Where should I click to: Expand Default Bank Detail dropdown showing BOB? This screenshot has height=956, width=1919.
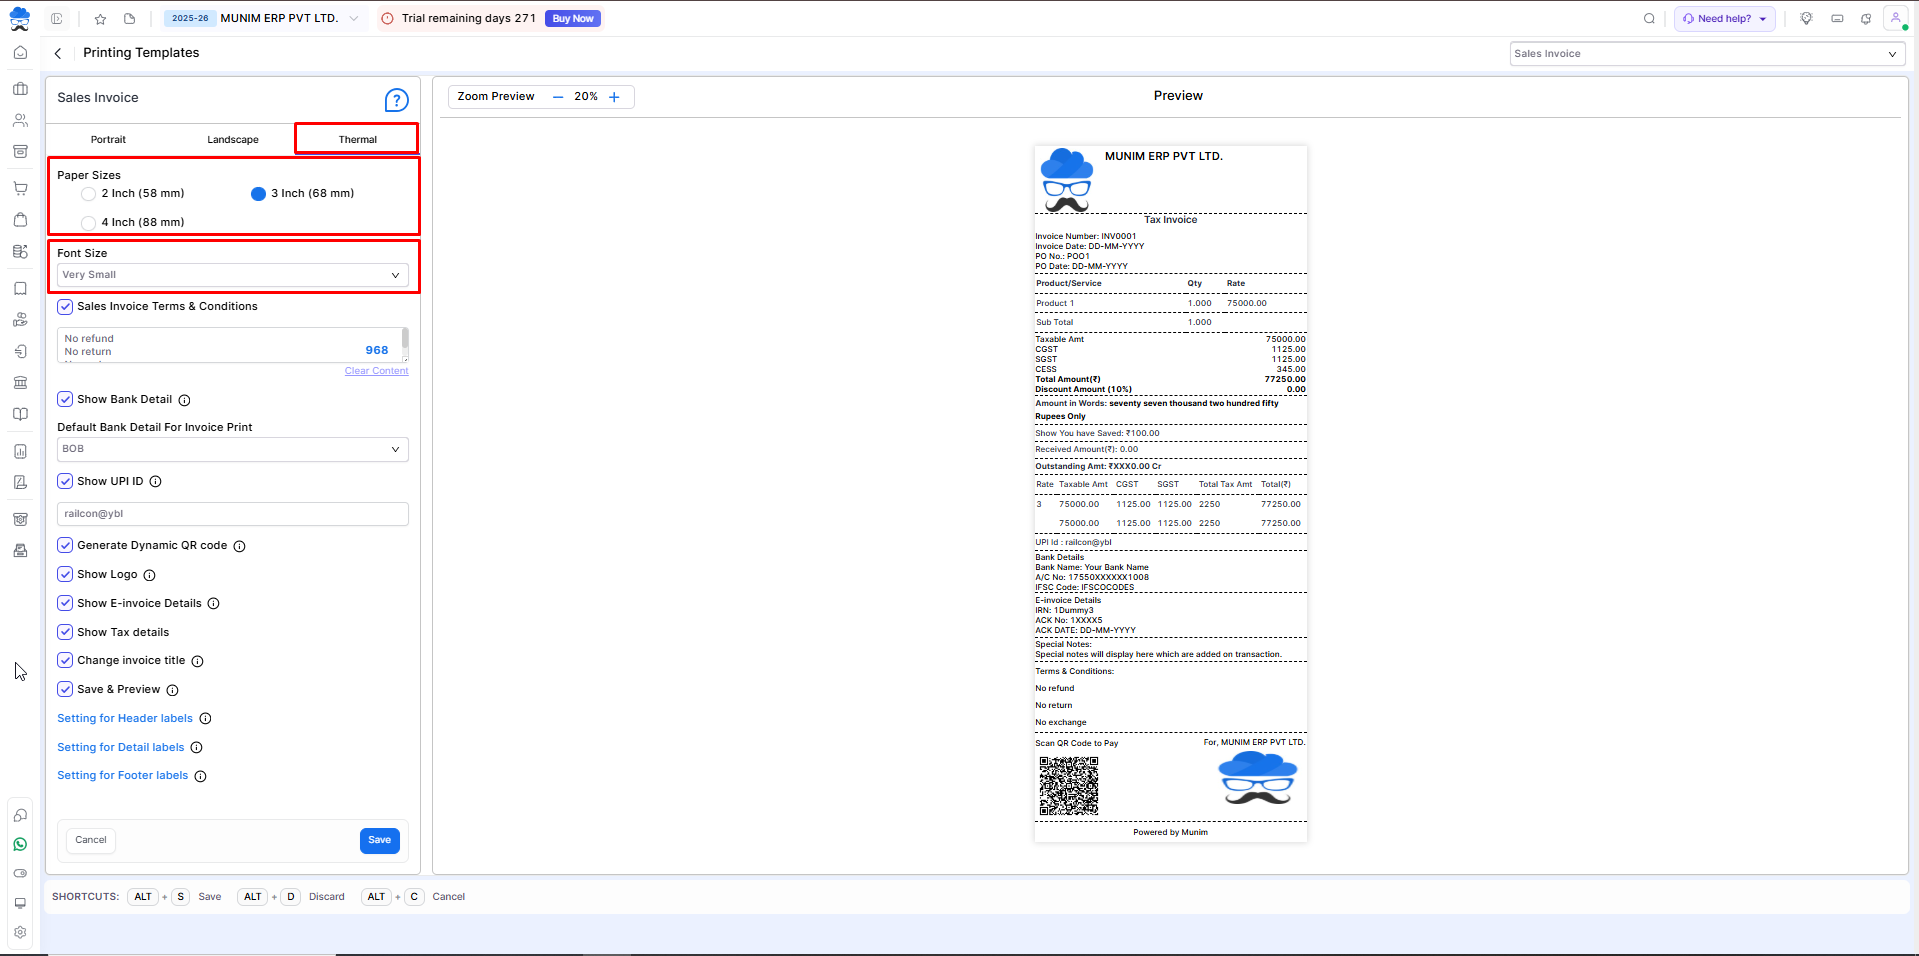[x=232, y=449]
